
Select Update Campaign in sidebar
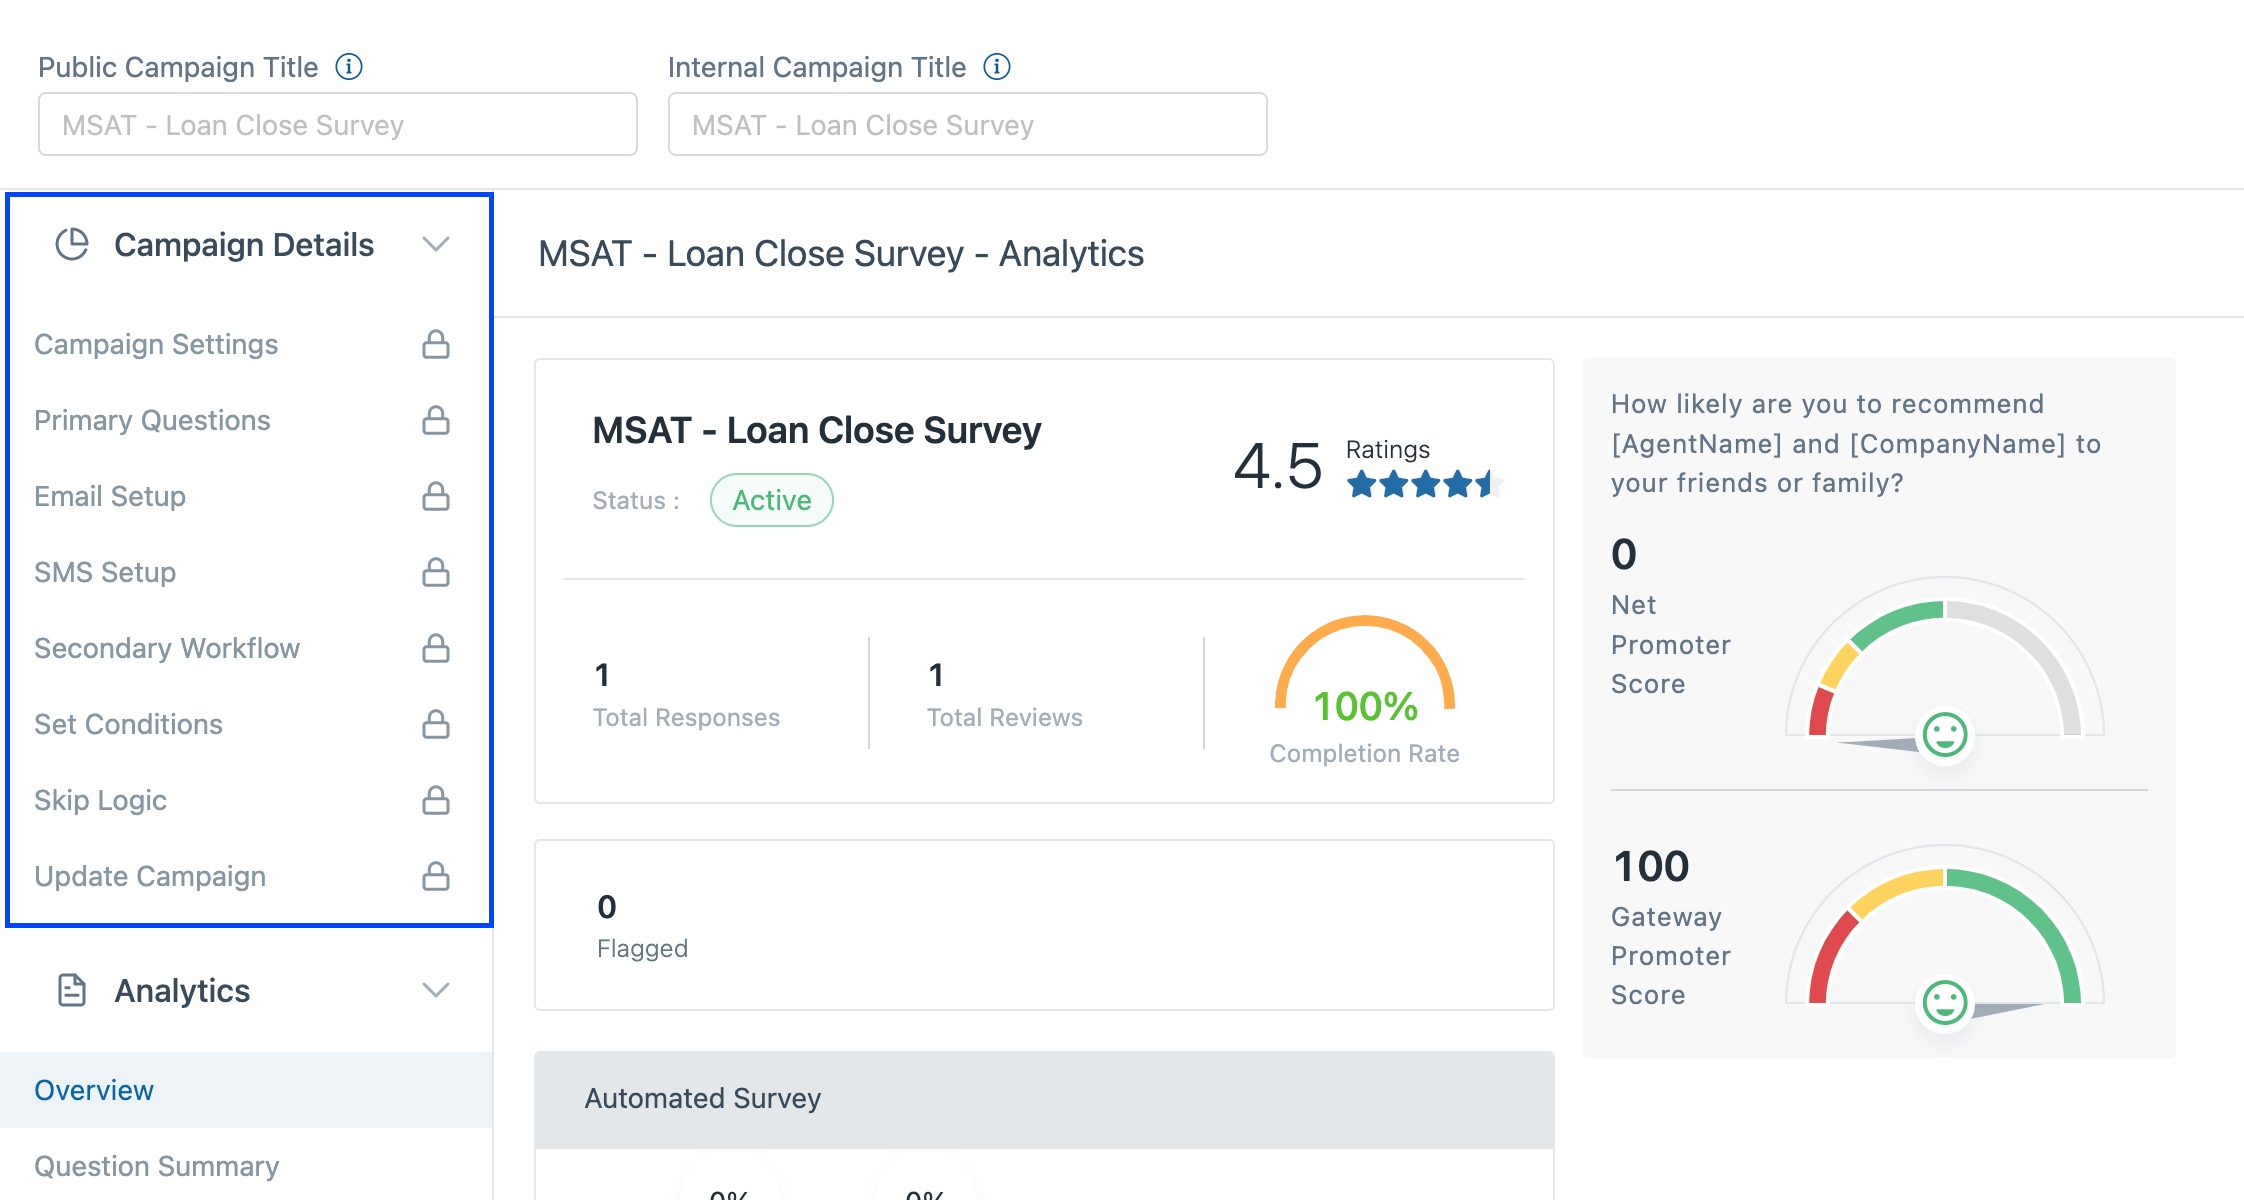click(150, 876)
